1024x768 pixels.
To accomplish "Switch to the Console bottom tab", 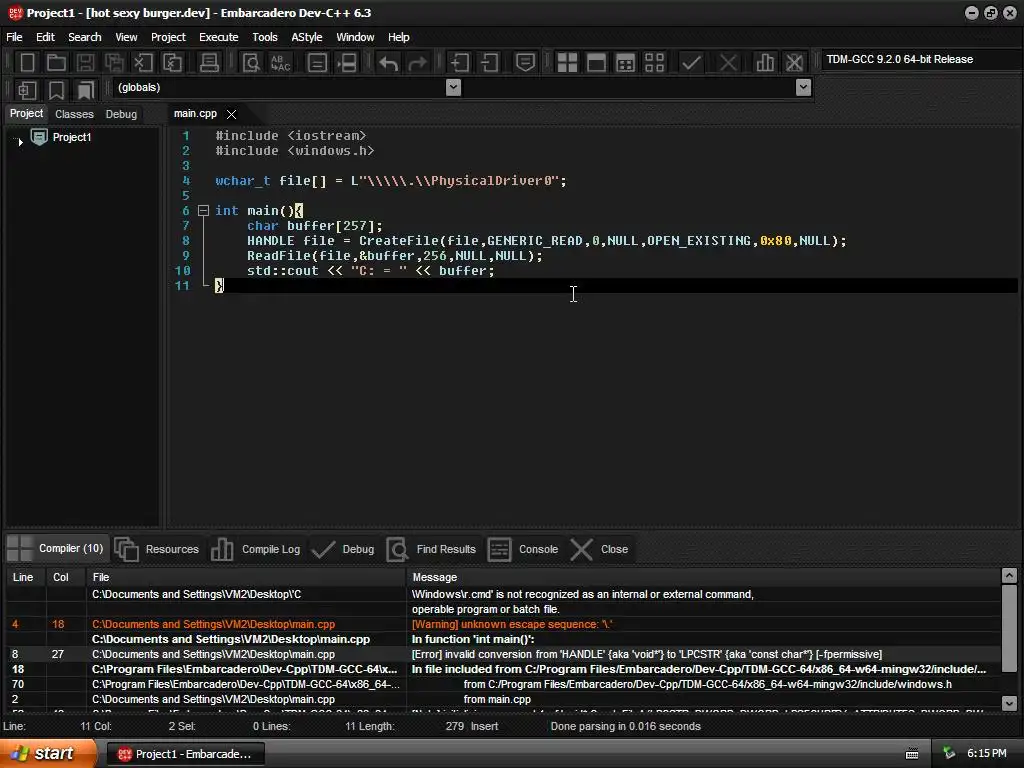I will pyautogui.click(x=523, y=549).
